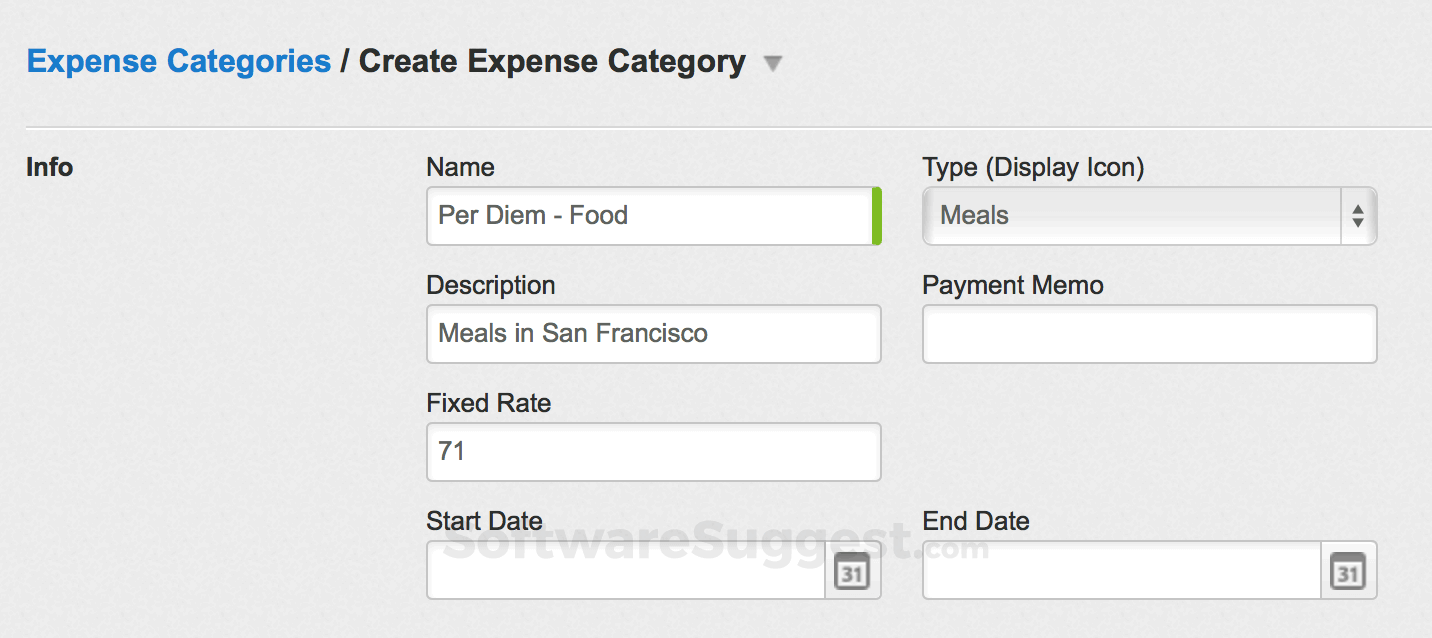1432x638 pixels.
Task: Go back to Expense Categories link
Action: click(179, 61)
